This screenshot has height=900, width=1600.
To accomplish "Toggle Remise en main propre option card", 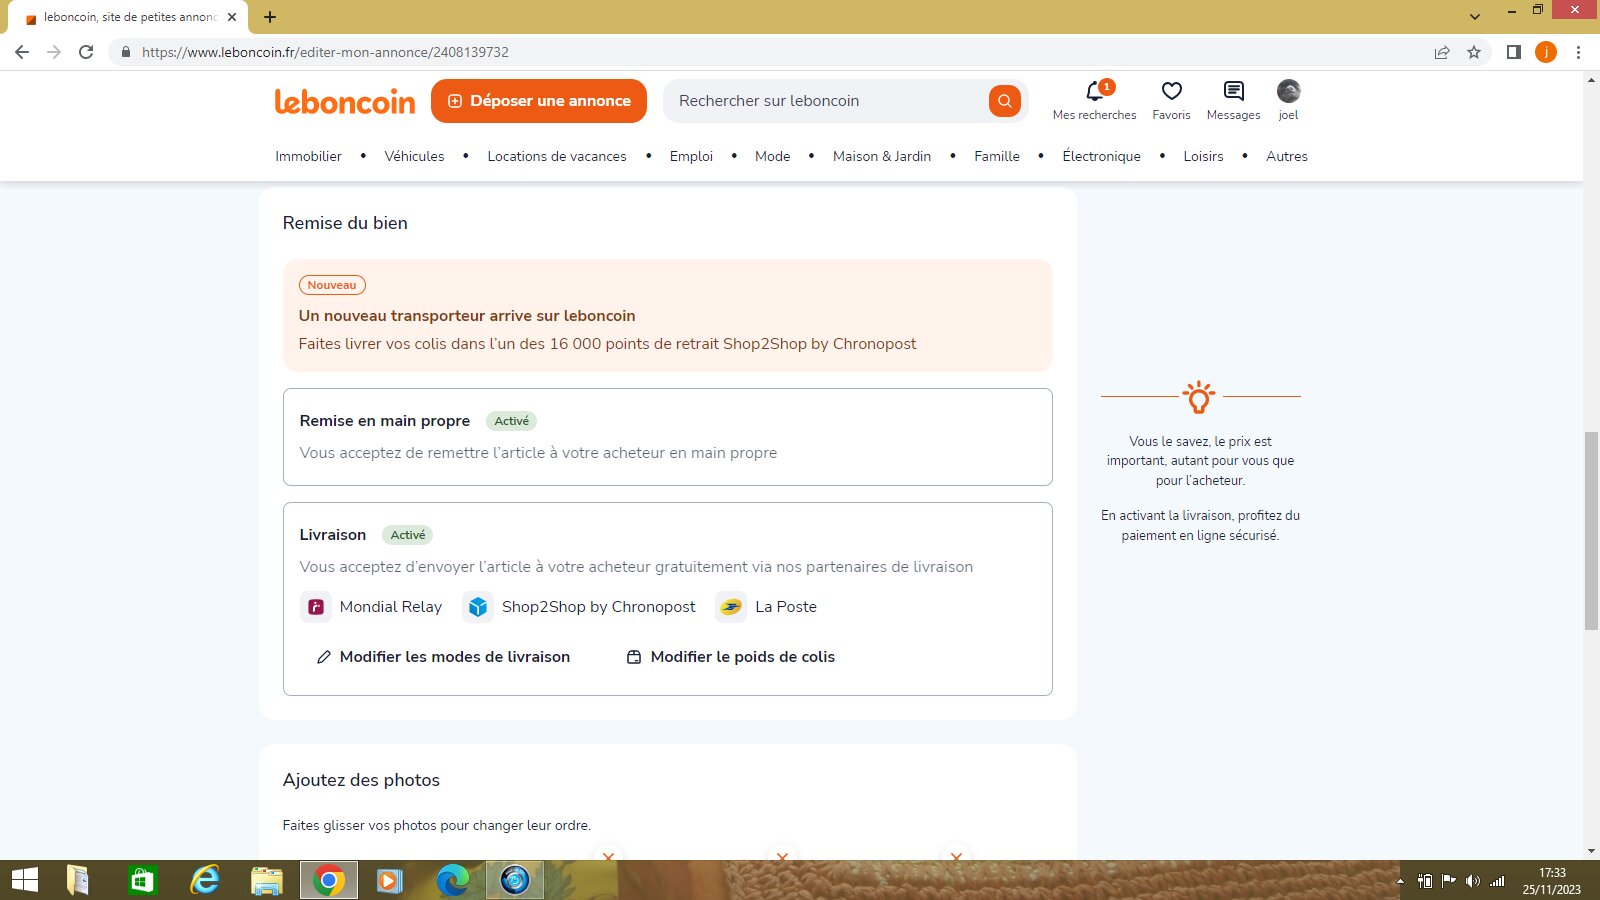I will click(668, 437).
